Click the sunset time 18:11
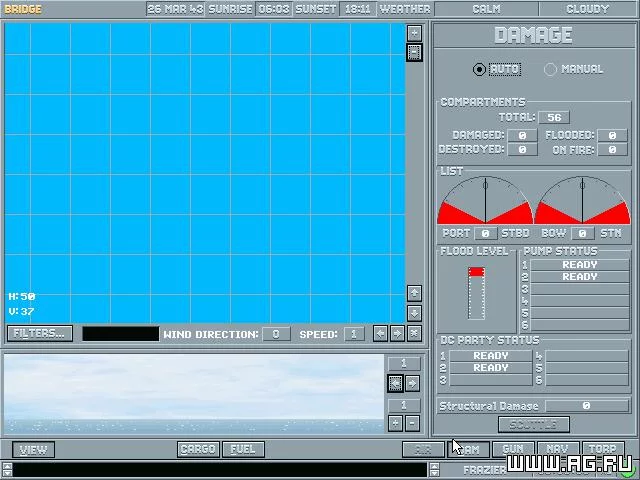The image size is (640, 480). pyautogui.click(x=358, y=9)
